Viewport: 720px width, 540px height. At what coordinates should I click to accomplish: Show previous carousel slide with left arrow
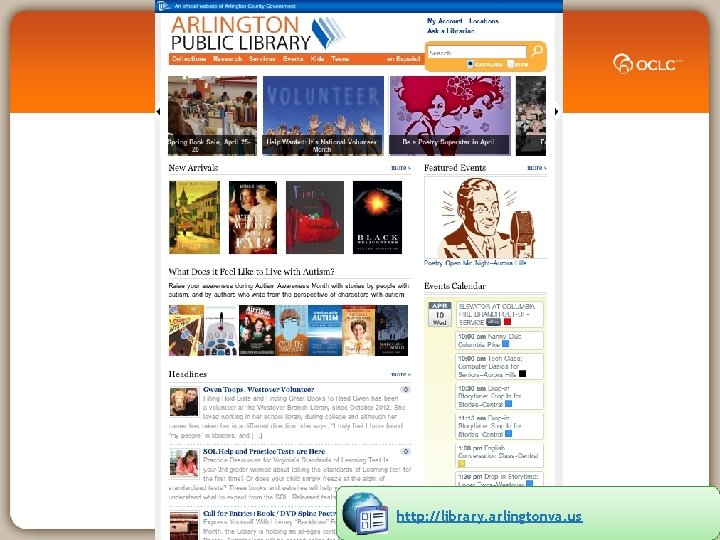pos(158,111)
